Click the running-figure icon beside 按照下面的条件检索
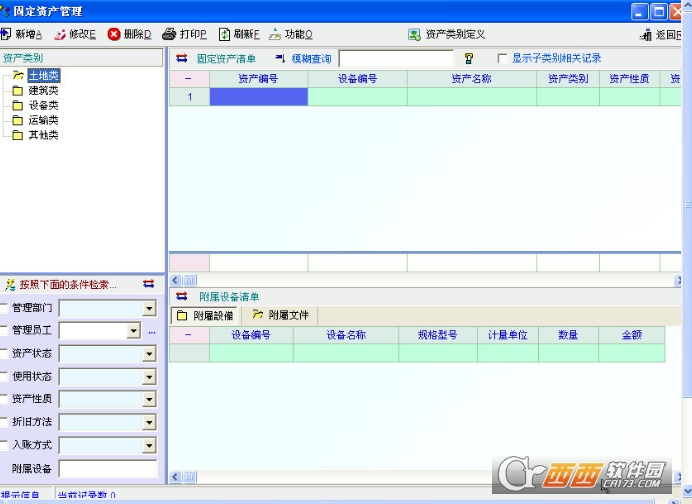Viewport: 692px width, 504px height. coord(10,285)
